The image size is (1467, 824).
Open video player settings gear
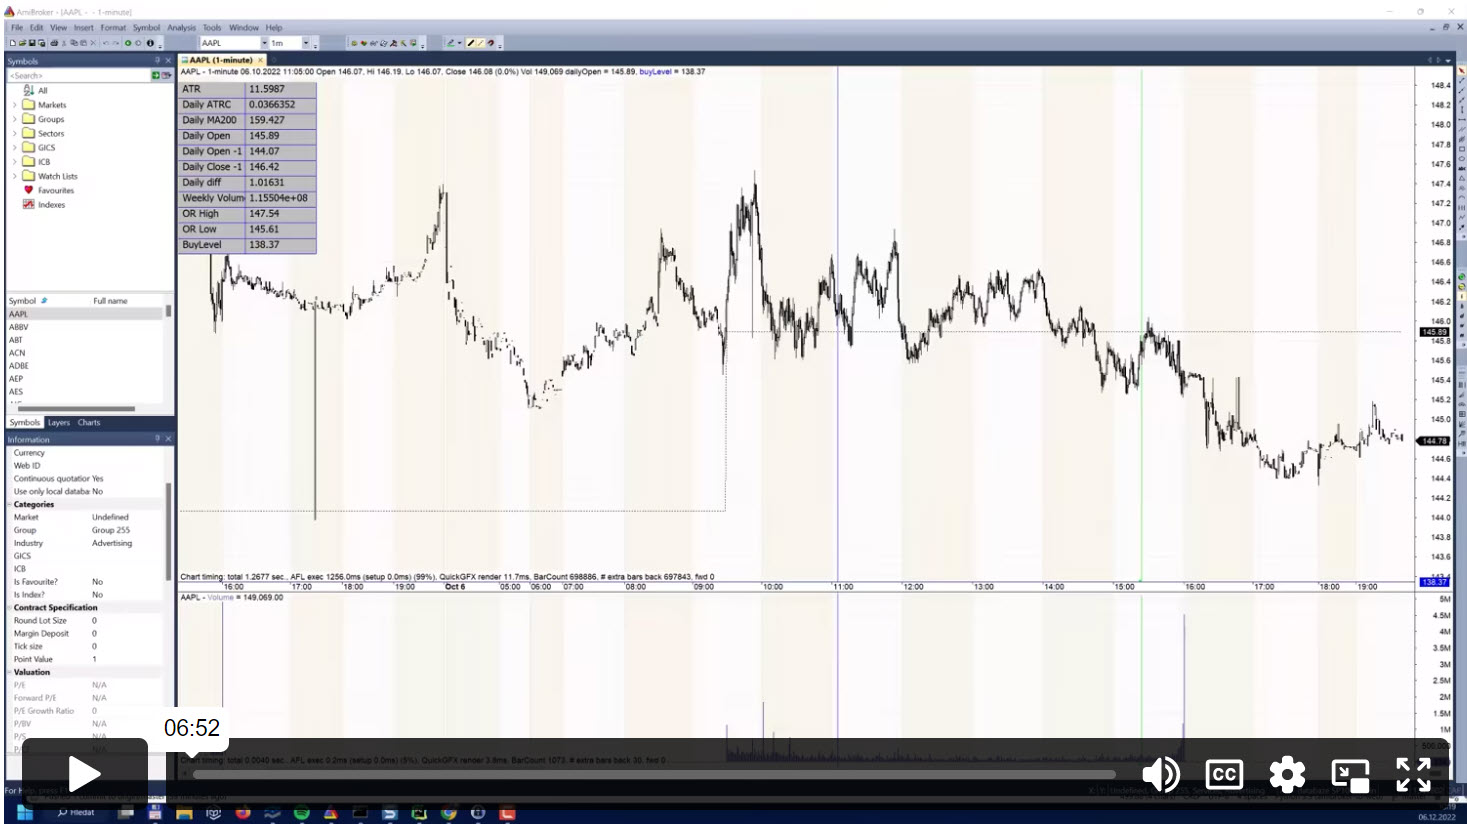point(1287,774)
